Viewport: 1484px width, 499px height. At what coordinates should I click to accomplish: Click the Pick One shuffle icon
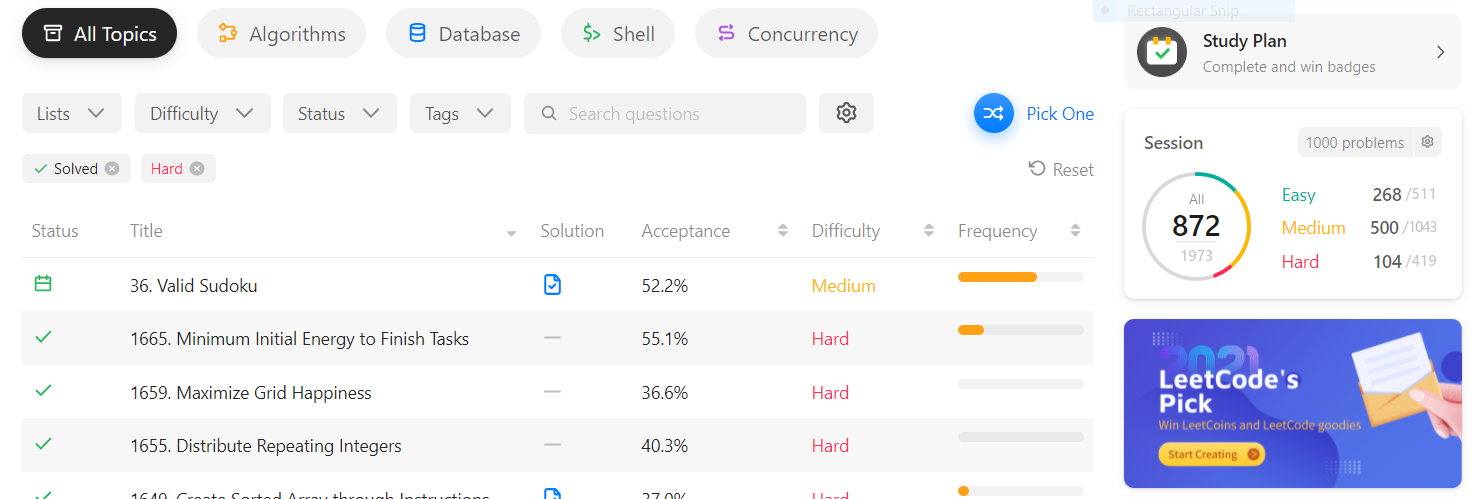993,113
